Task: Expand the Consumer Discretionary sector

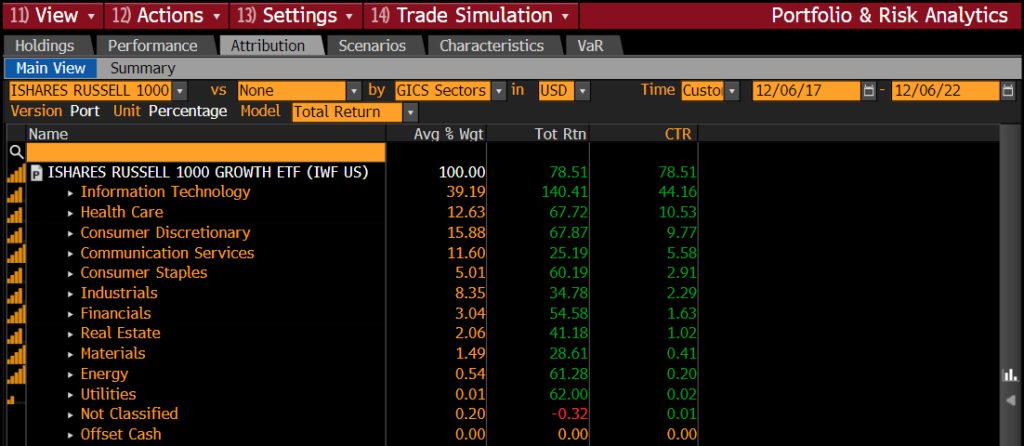Action: [x=72, y=234]
